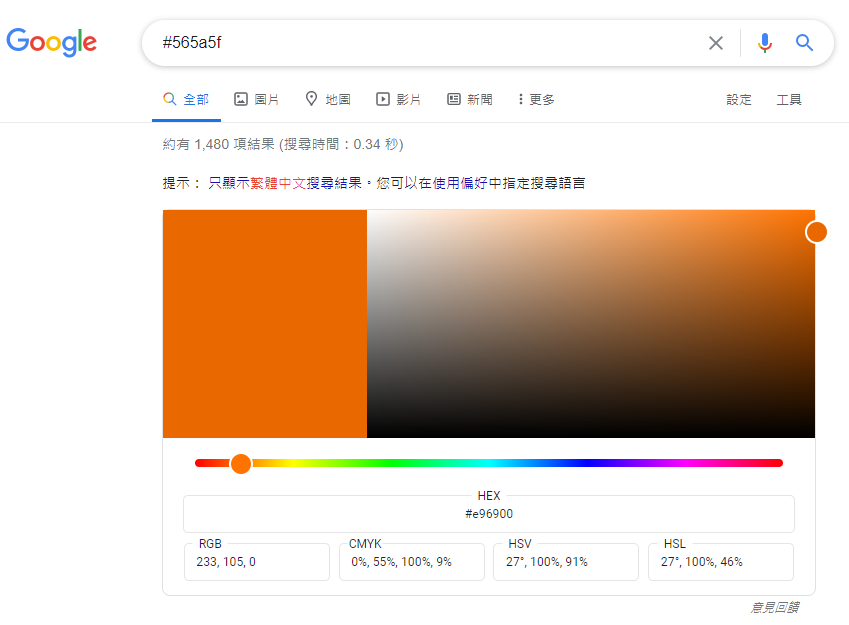Click the magnifying glass search icon
Screen dimensions: 849x625
coord(804,43)
